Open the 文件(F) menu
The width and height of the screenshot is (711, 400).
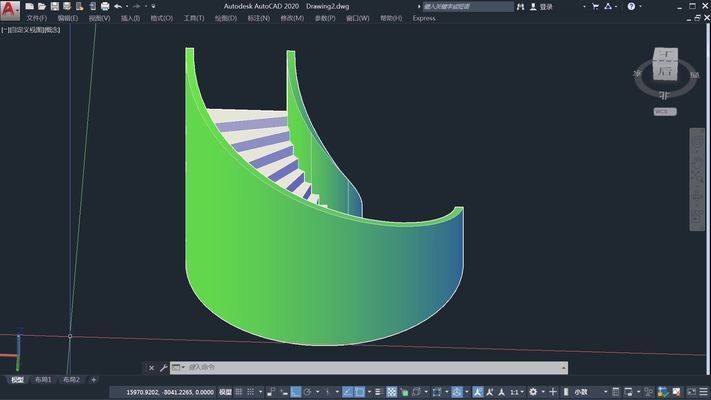click(36, 18)
